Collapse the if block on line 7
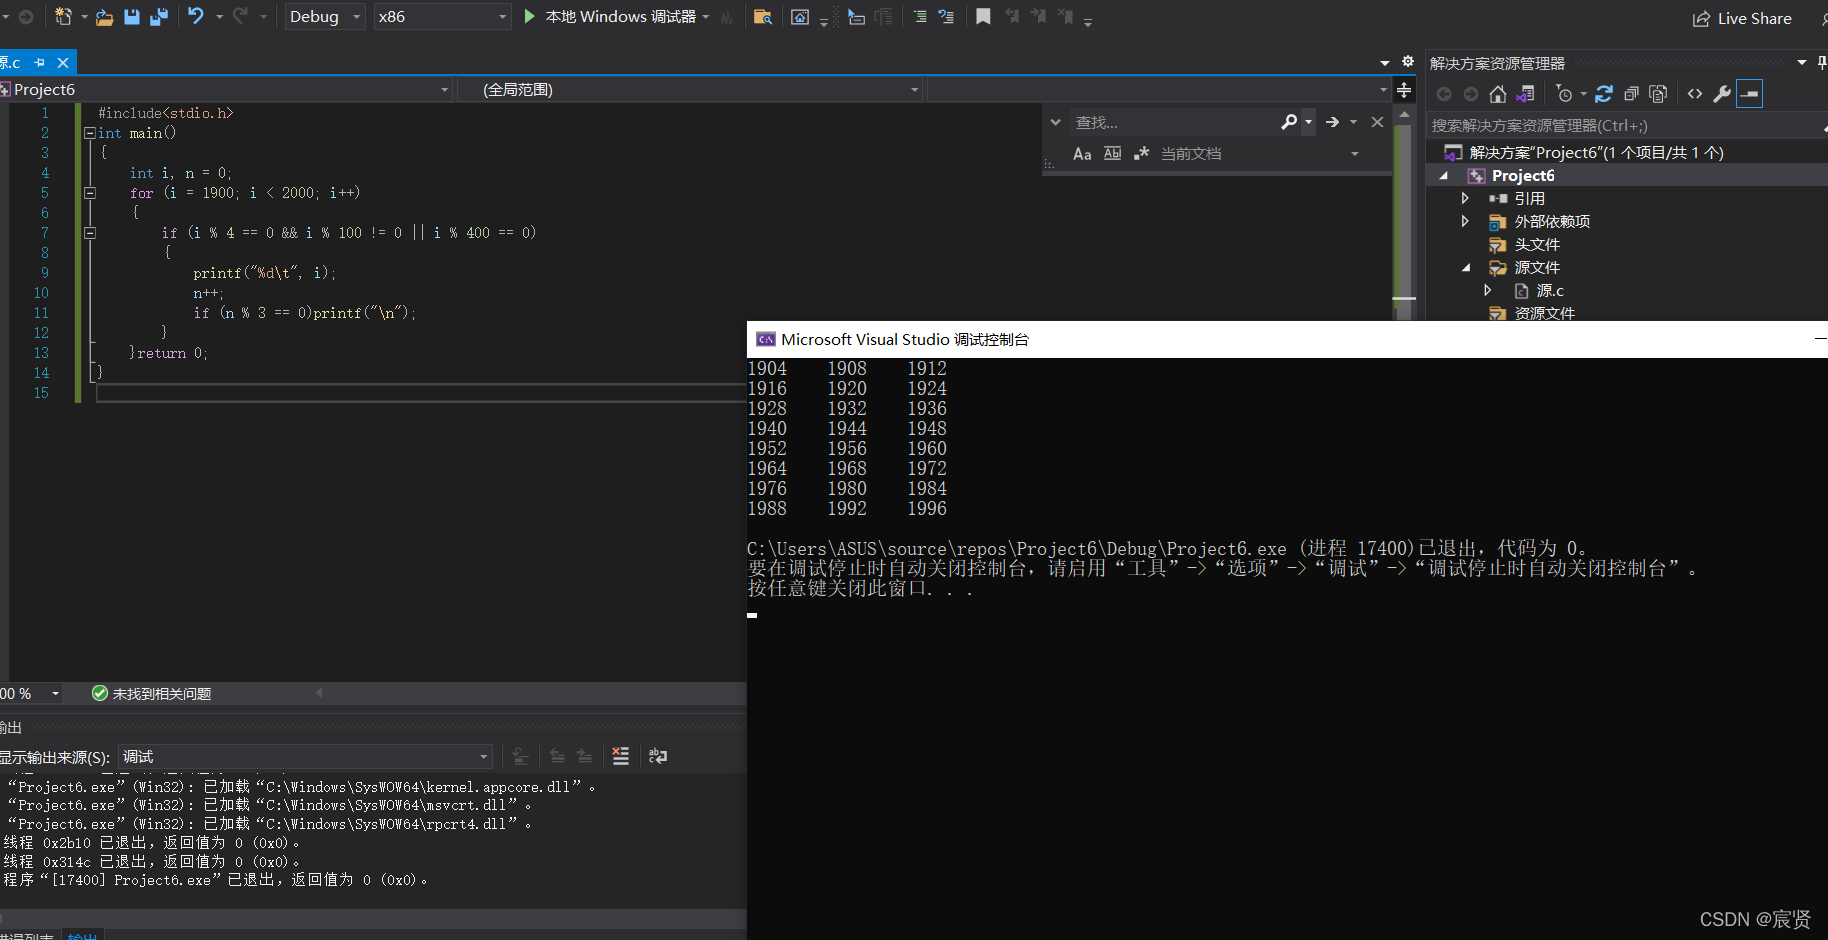The width and height of the screenshot is (1828, 940). coord(90,233)
